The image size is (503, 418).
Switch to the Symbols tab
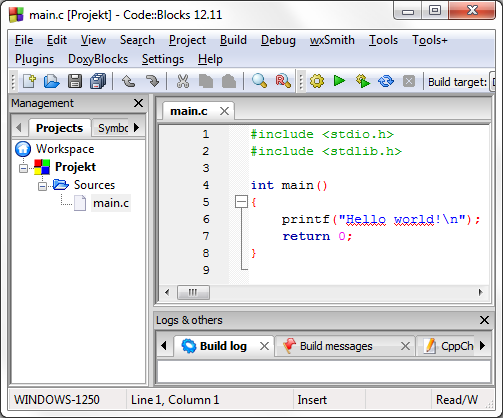pyautogui.click(x=113, y=128)
